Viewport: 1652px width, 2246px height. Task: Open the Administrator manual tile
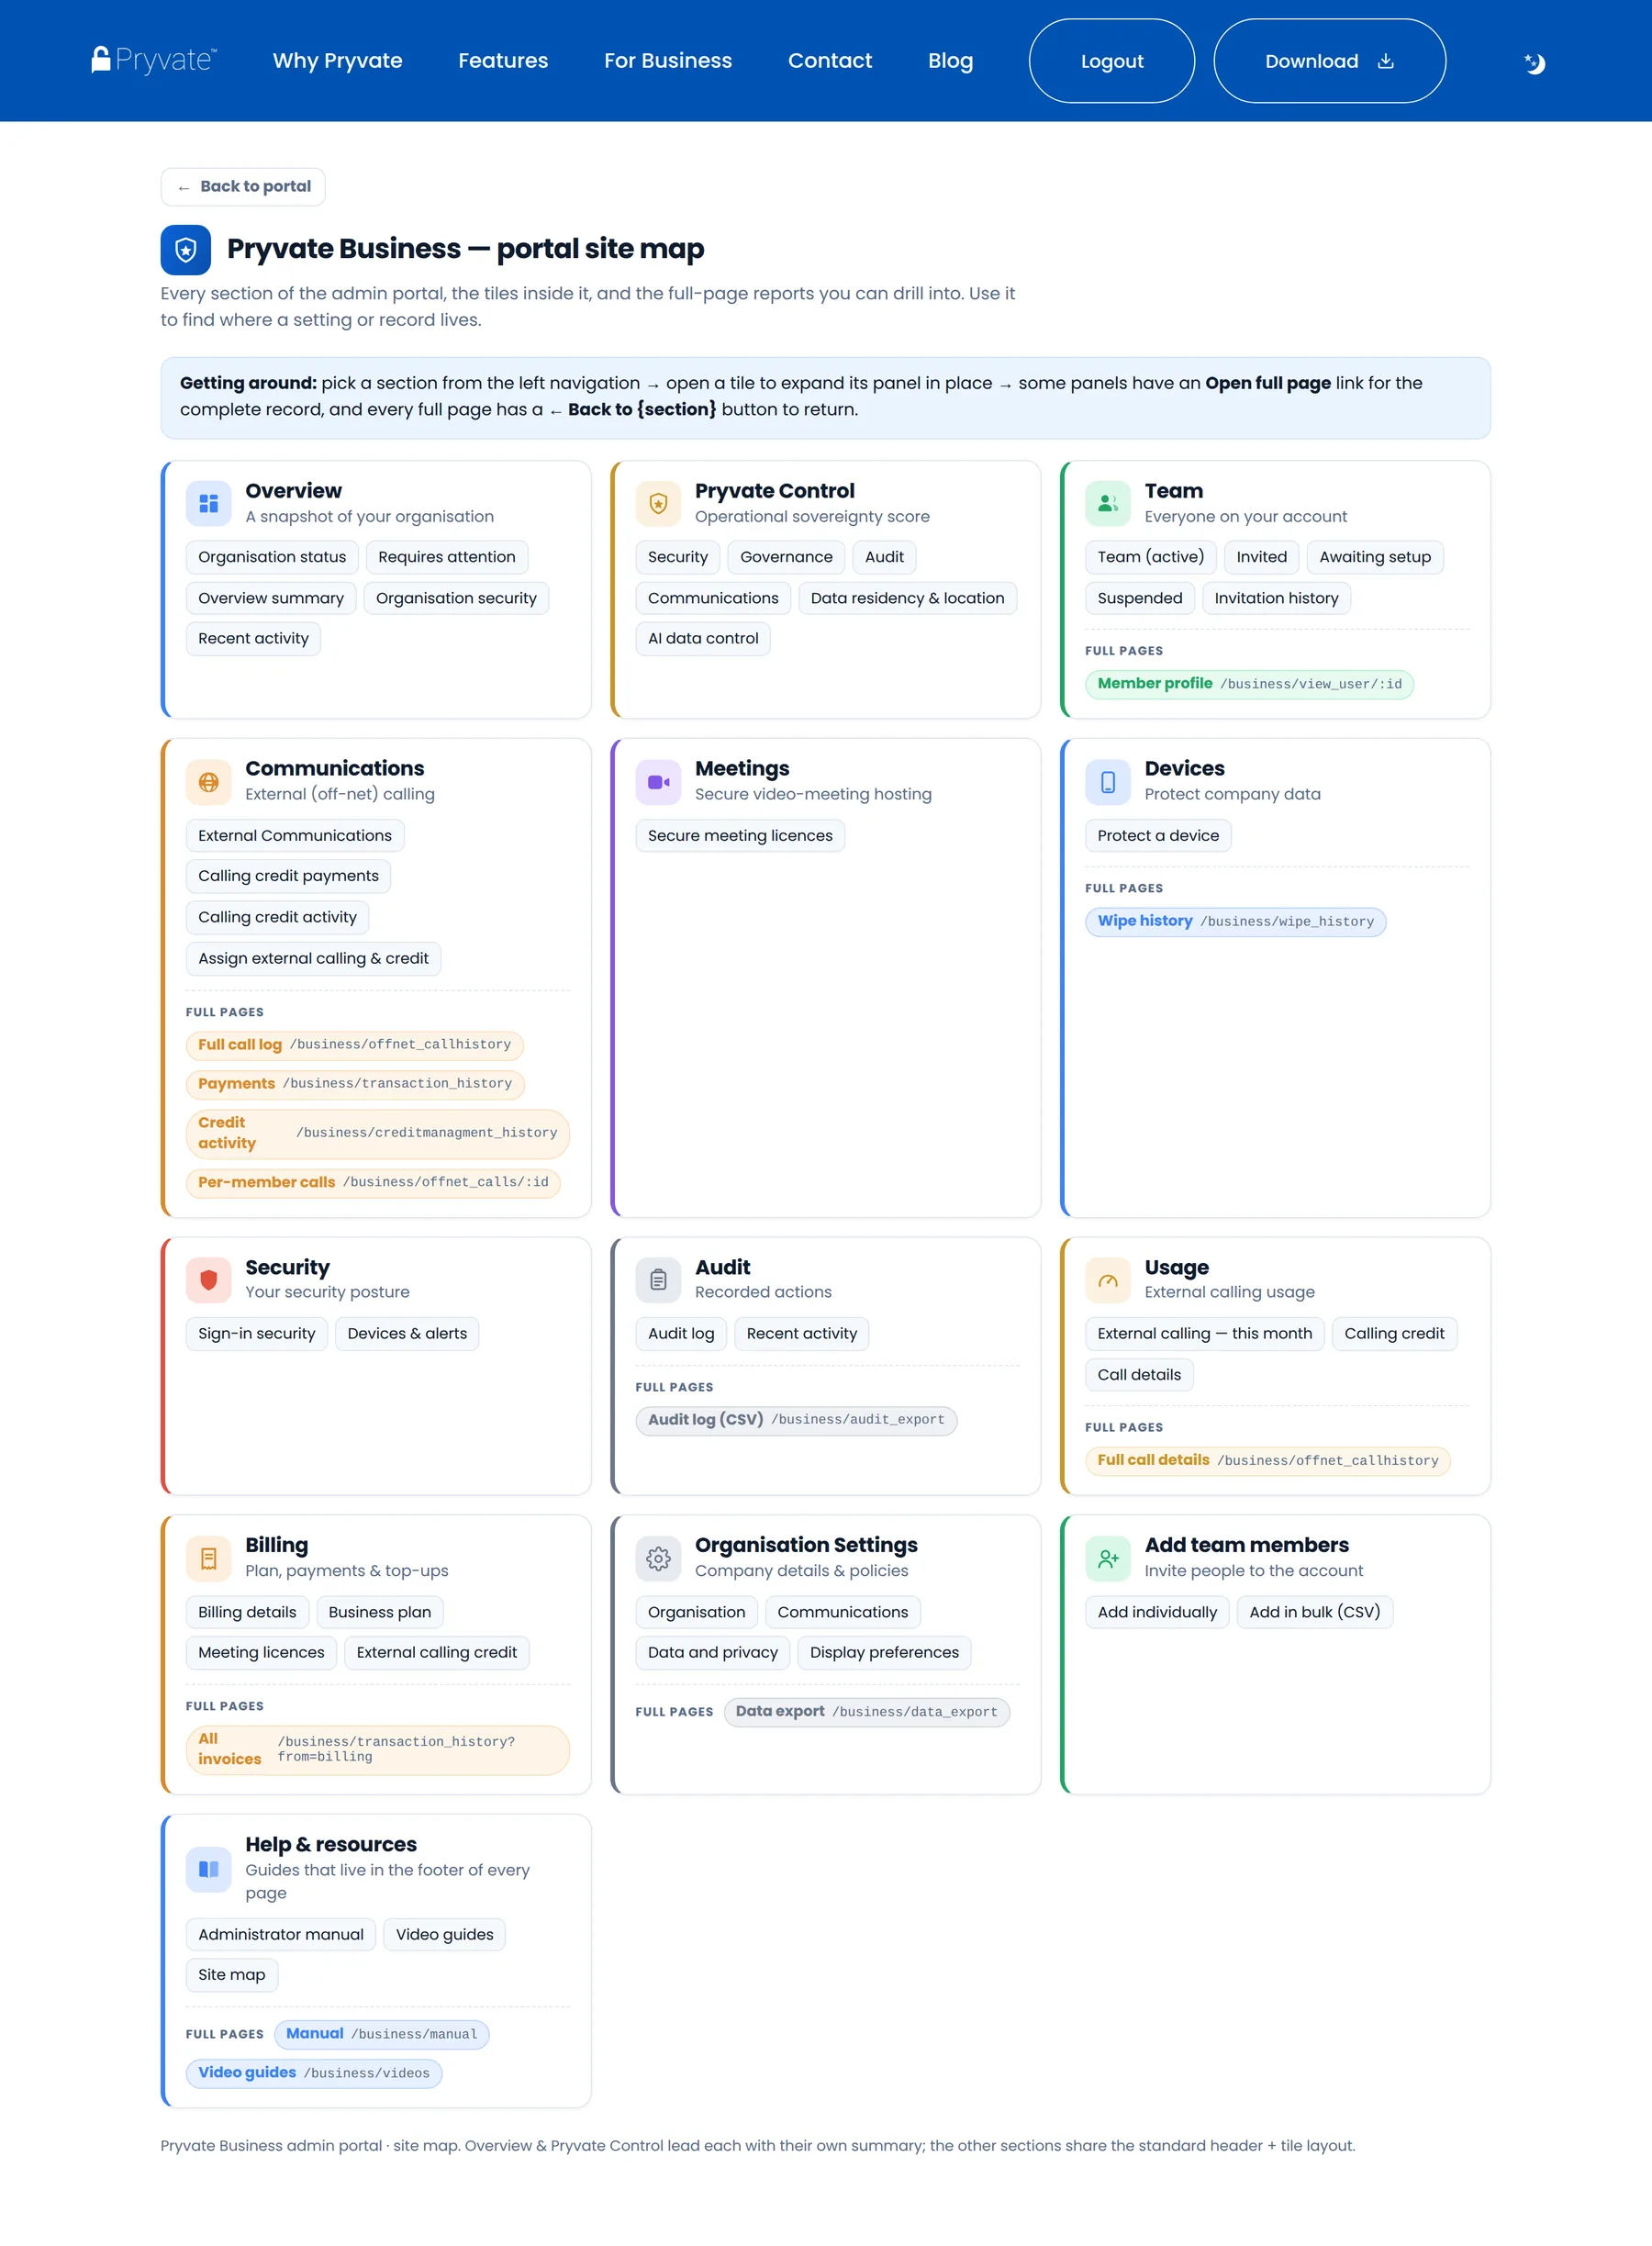point(281,1934)
